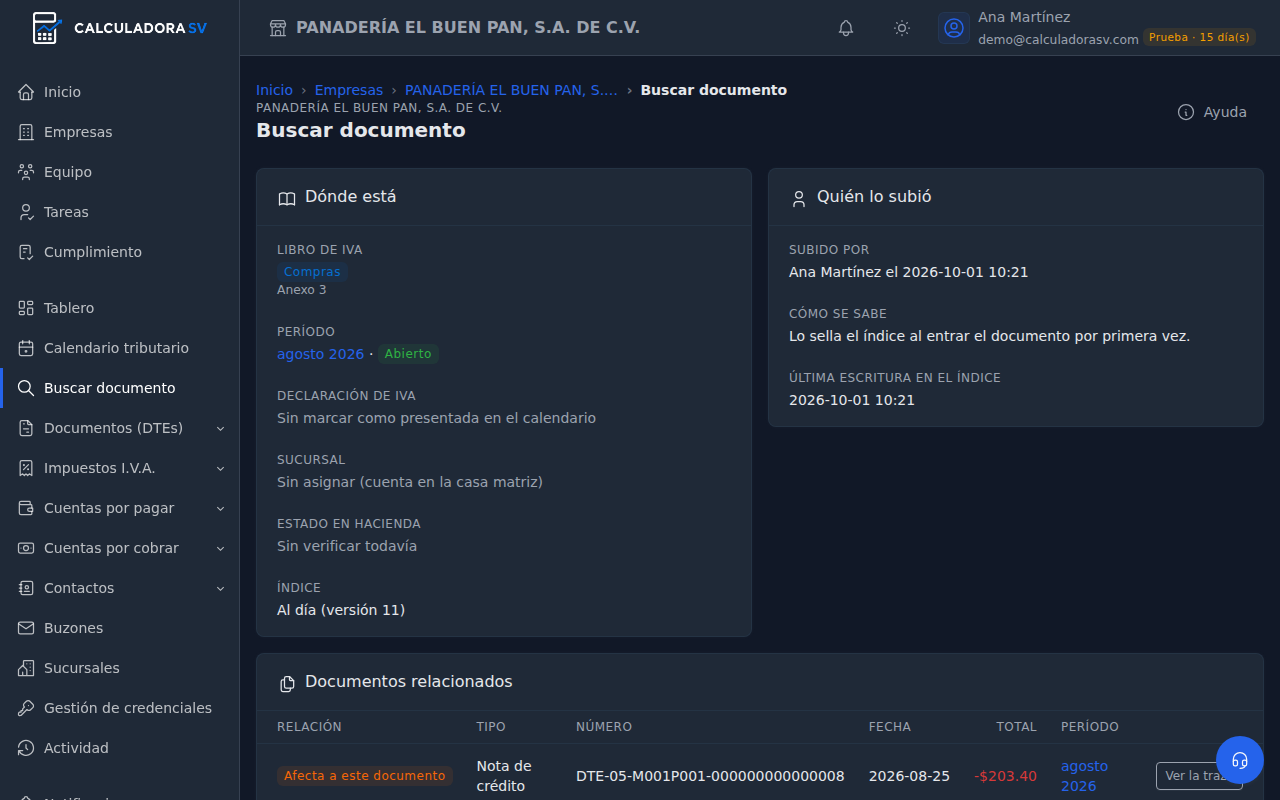Image resolution: width=1280 pixels, height=800 pixels.
Task: Click the company storefront icon in header
Action: 278,28
